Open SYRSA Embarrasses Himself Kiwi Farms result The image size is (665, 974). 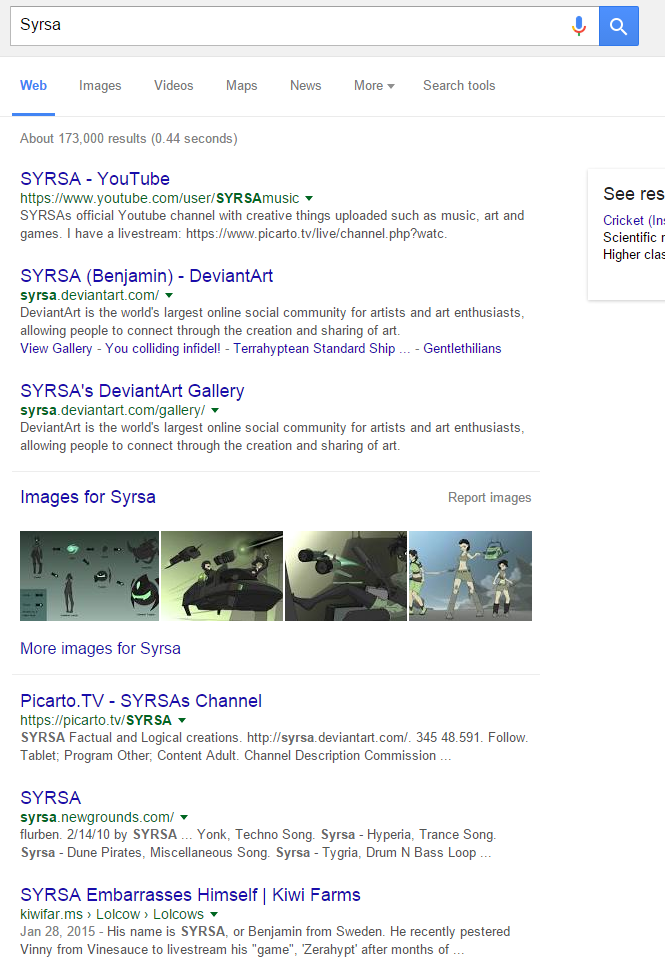pos(190,894)
